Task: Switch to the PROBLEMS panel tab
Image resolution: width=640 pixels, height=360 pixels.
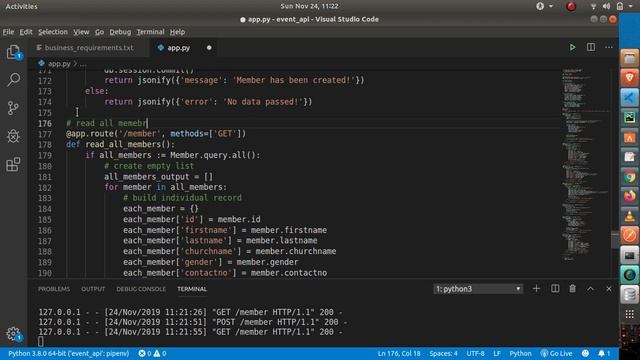Action: click(54, 289)
